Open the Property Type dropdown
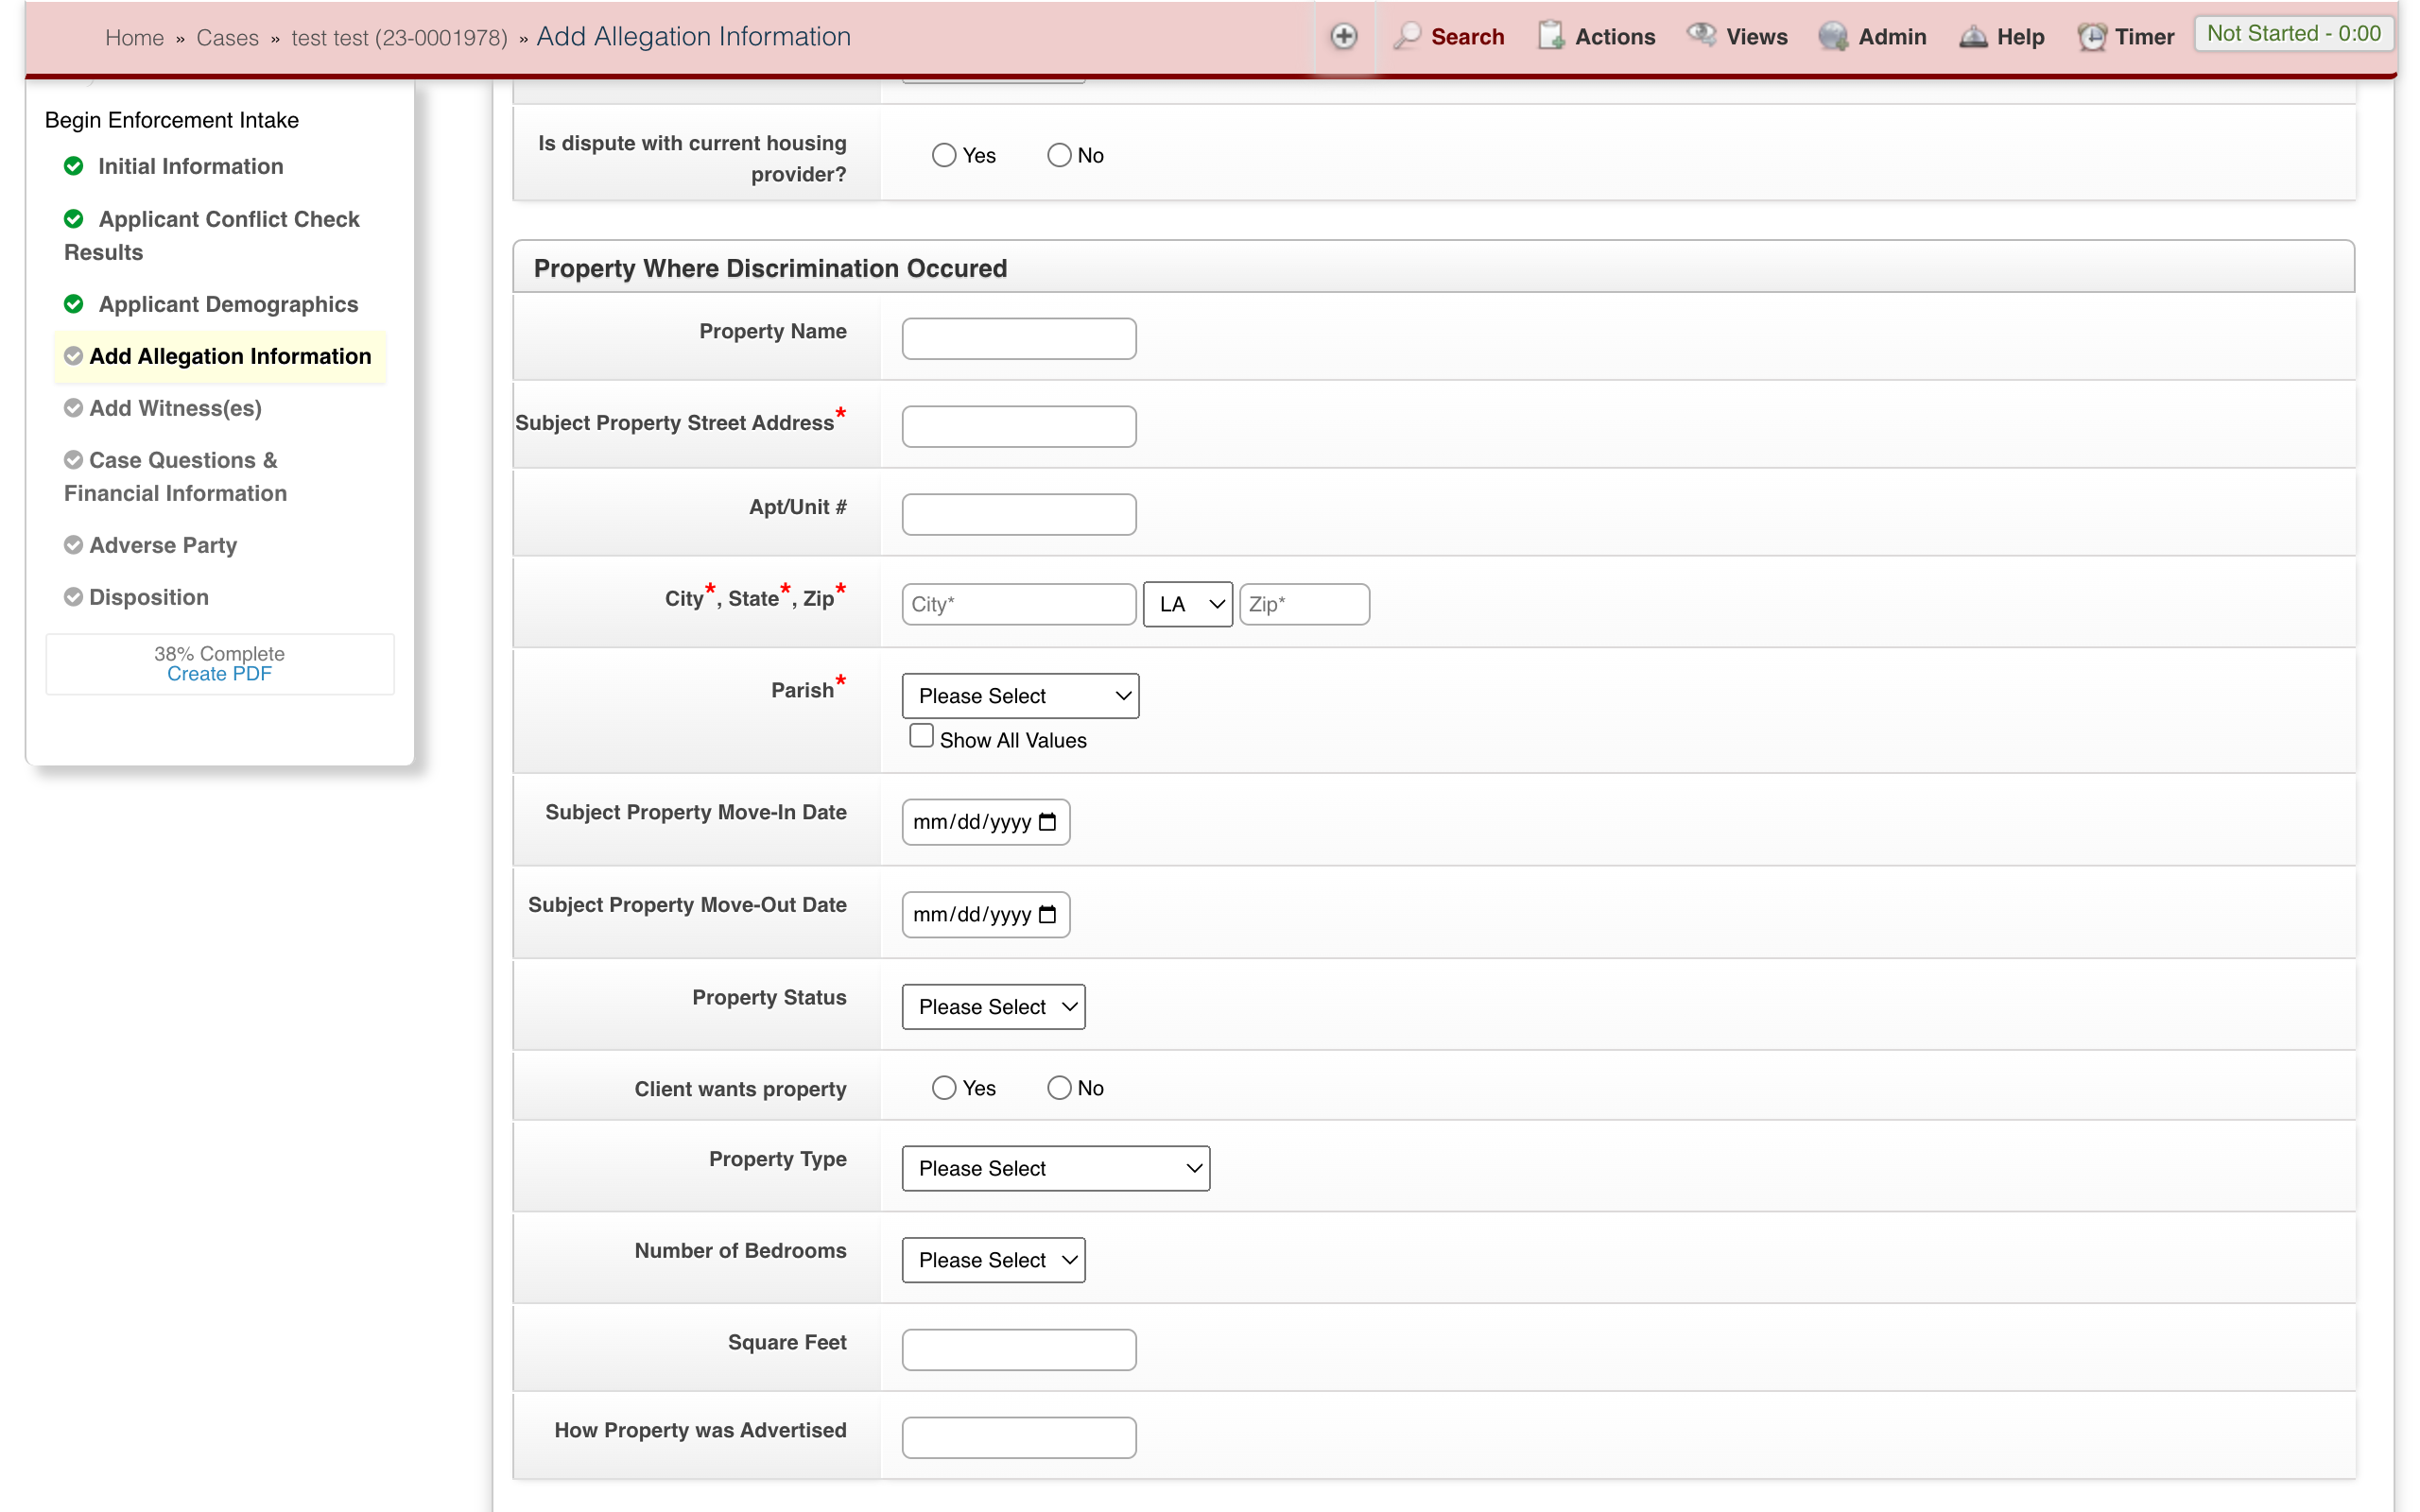Viewport: 2420px width, 1512px height. (x=1055, y=1167)
